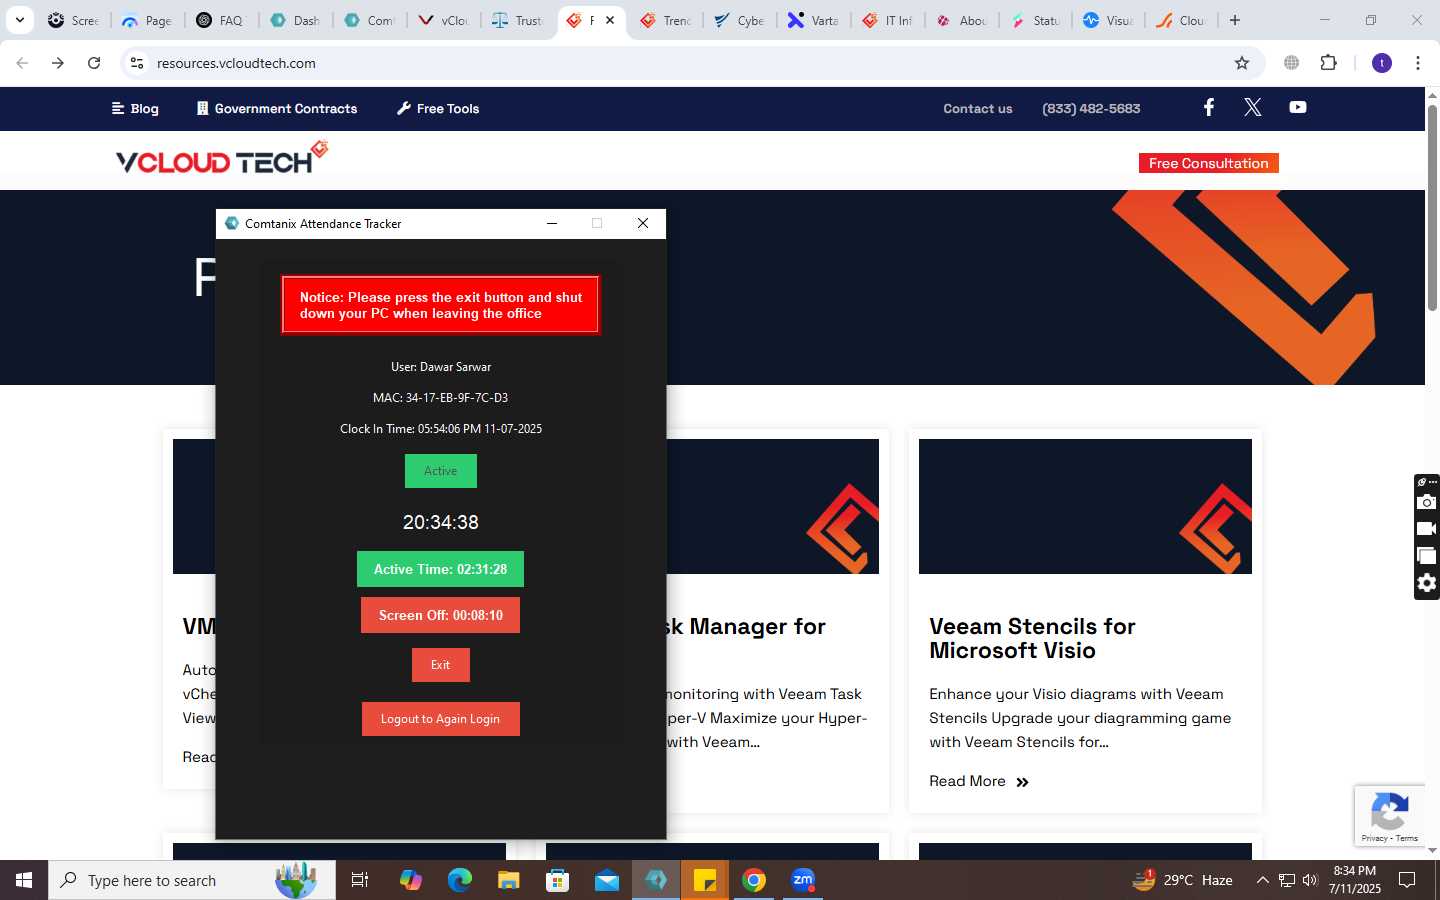This screenshot has height=900, width=1440.
Task: Open Microsoft Edge from the taskbar
Action: pyautogui.click(x=459, y=880)
